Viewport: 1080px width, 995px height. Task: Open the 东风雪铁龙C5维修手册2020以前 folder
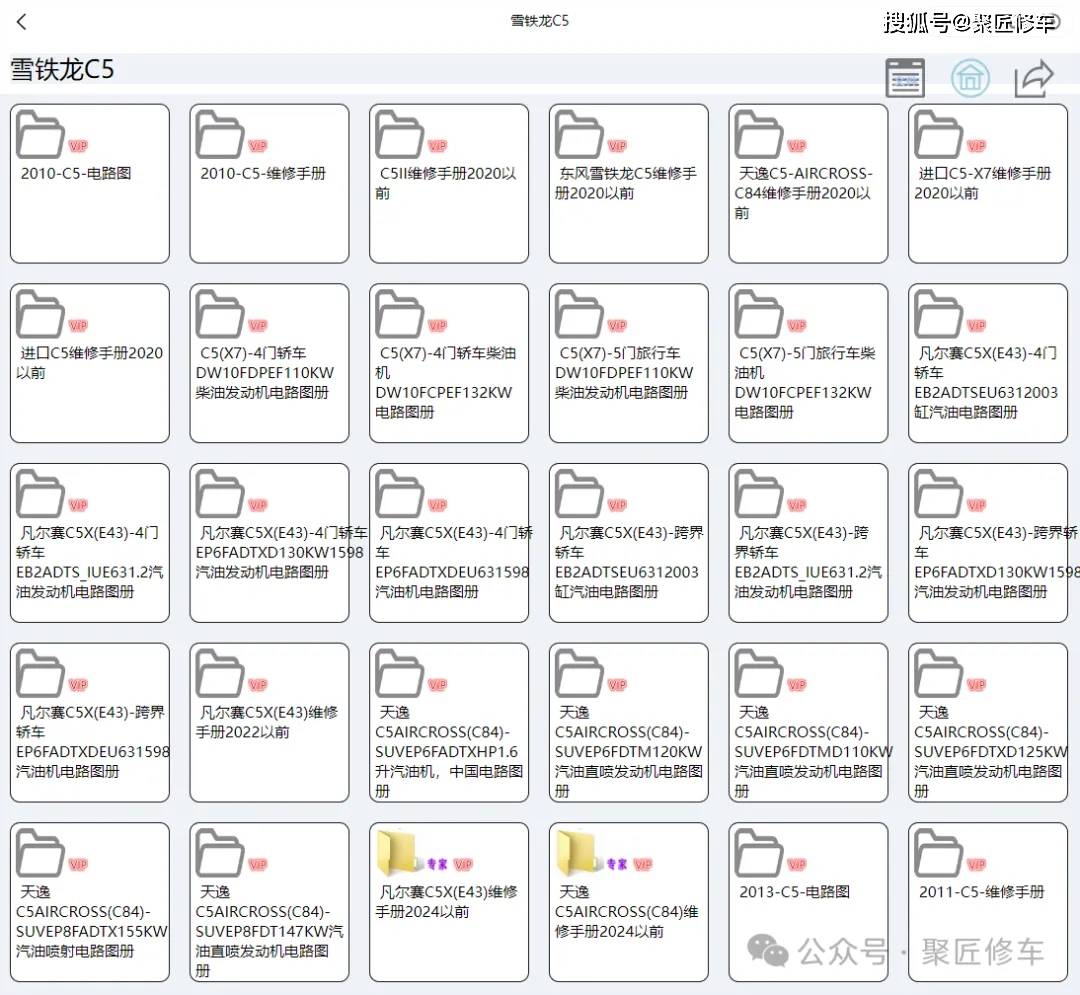(629, 184)
